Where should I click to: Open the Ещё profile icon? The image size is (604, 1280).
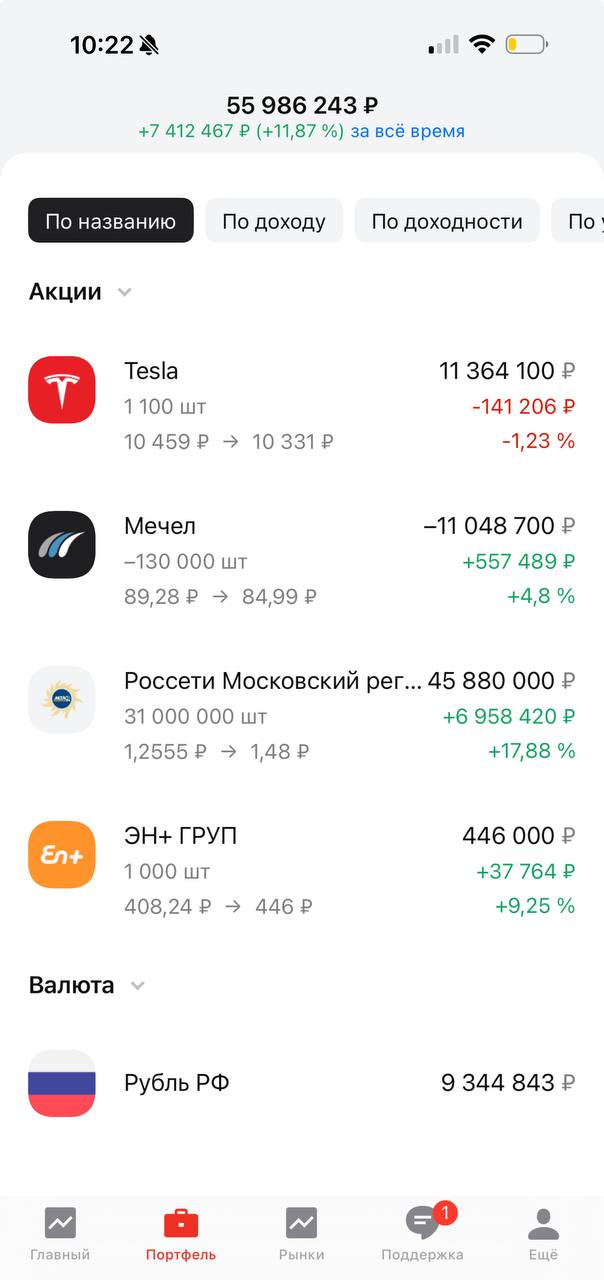tap(543, 1222)
